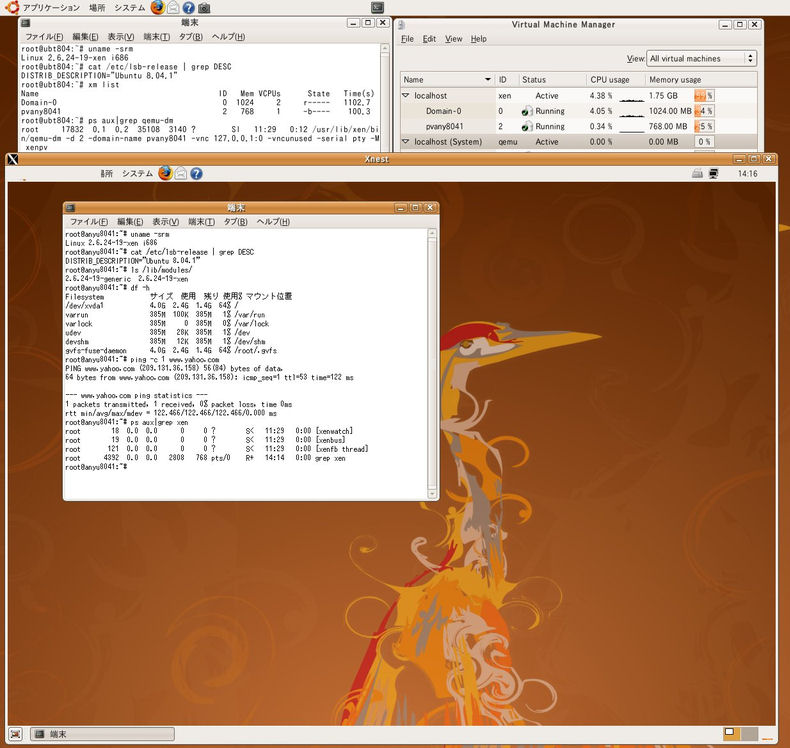Select the Domain-0 virtual machine row

click(578, 111)
